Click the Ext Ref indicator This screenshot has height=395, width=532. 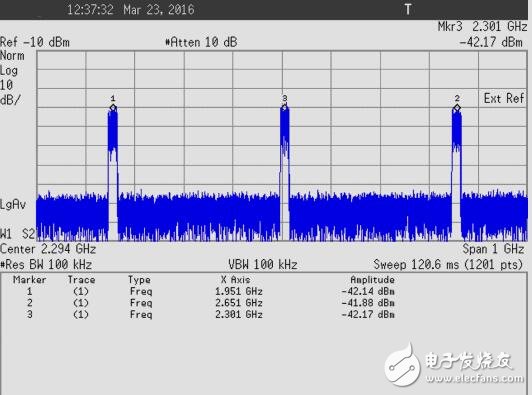pos(504,98)
